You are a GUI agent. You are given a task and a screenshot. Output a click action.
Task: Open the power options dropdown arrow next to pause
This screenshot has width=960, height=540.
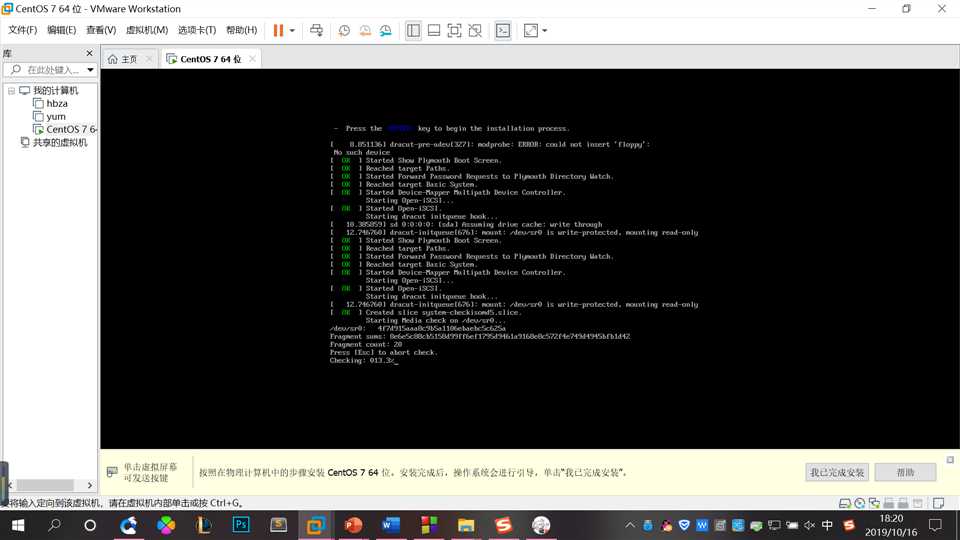(292, 31)
